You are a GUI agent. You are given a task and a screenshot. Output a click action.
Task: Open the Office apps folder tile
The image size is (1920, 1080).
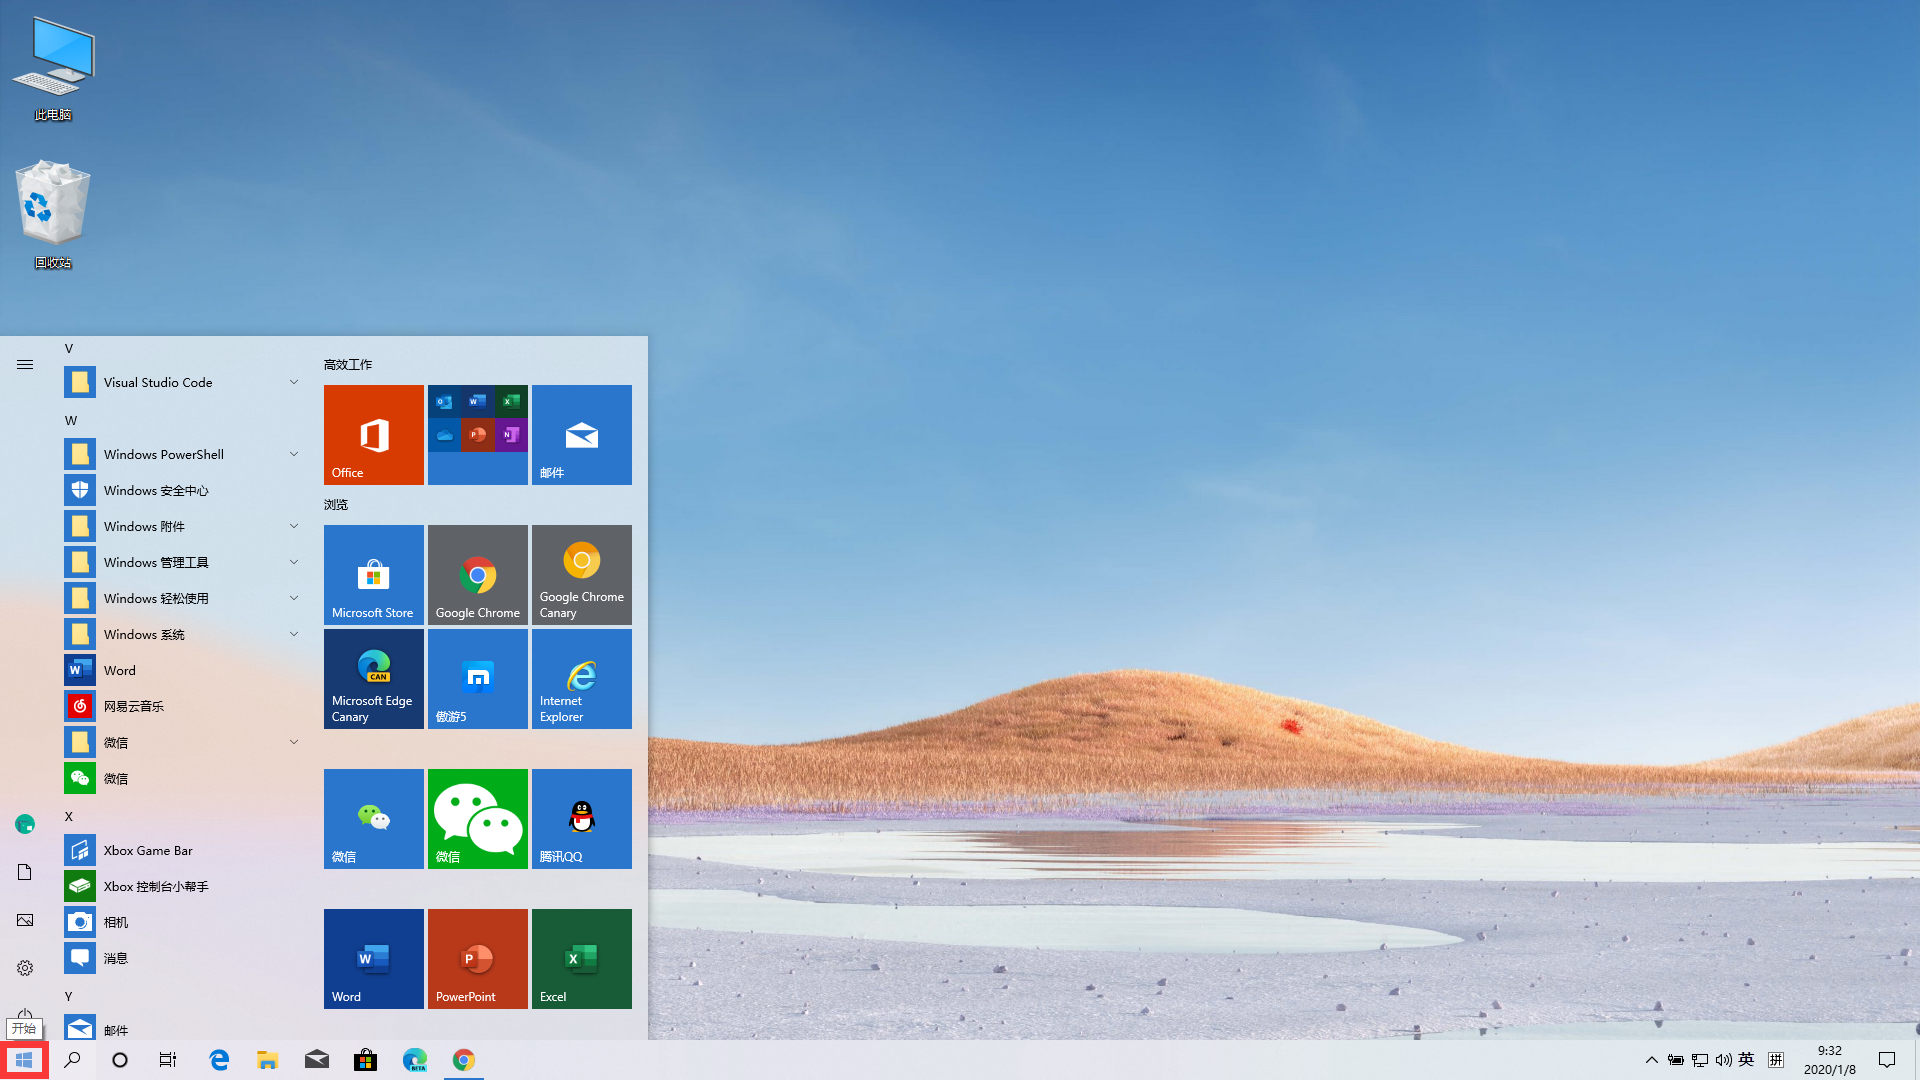click(x=477, y=435)
